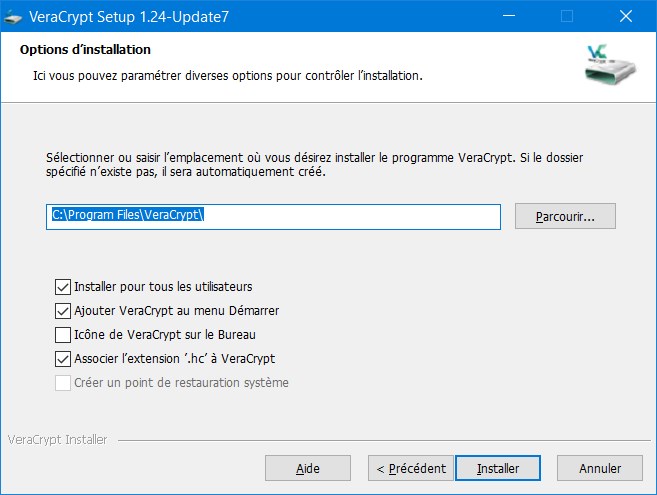Click the paragraph starting with Sélectionner ou saisir
The width and height of the screenshot is (657, 495).
314,165
